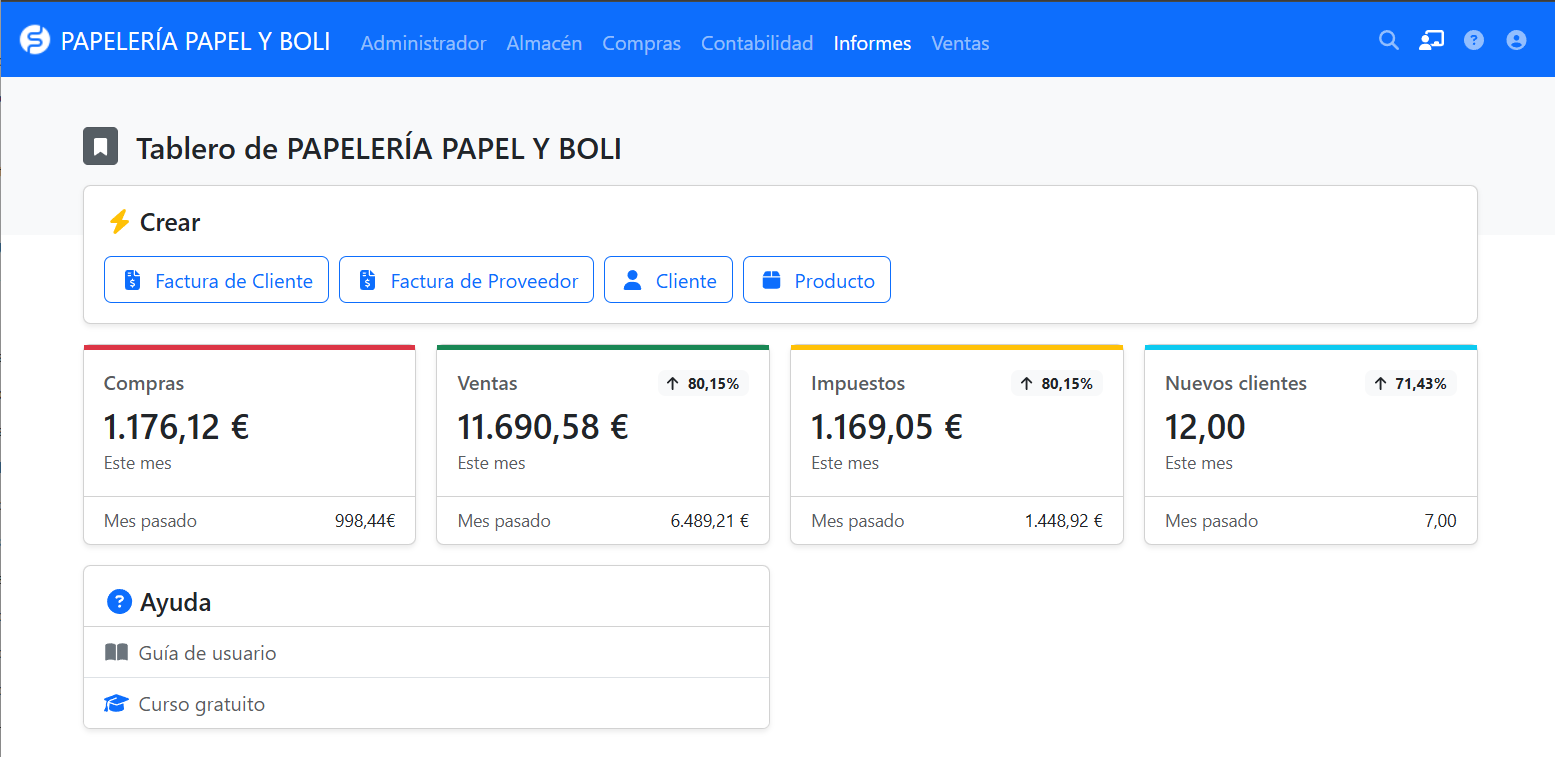This screenshot has width=1555, height=757.
Task: Open the Contabilidad menu
Action: (x=757, y=43)
